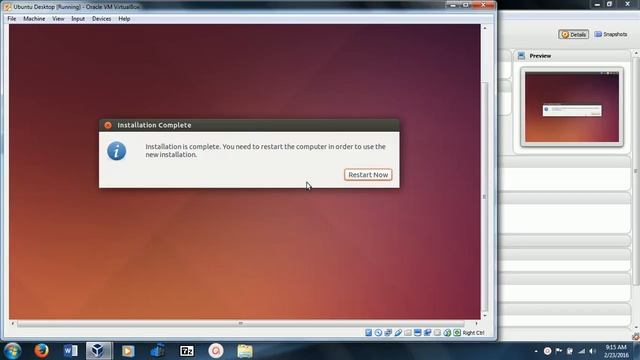Screen dimensions: 640x360
Task: Open the Input menu
Action: (x=78, y=19)
